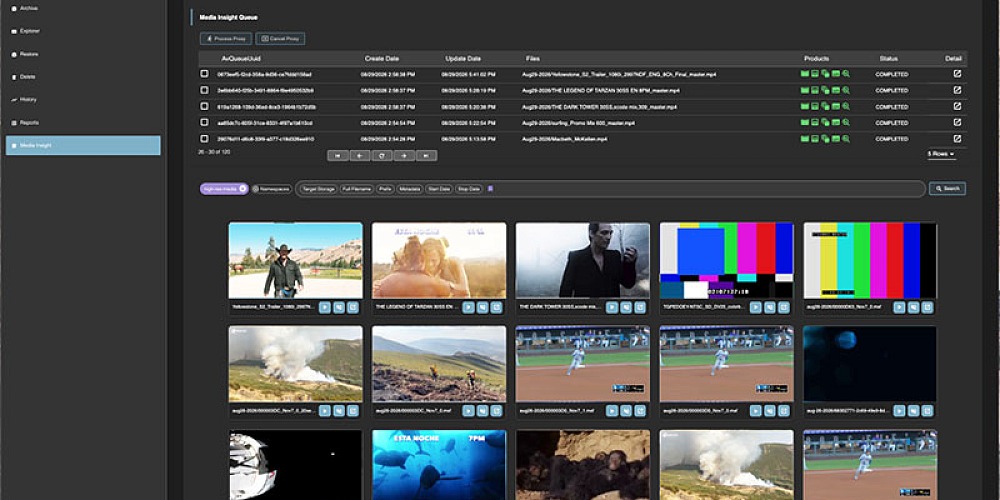This screenshot has height=500, width=1000.
Task: Select Media Insight in the sidebar
Action: coord(83,145)
